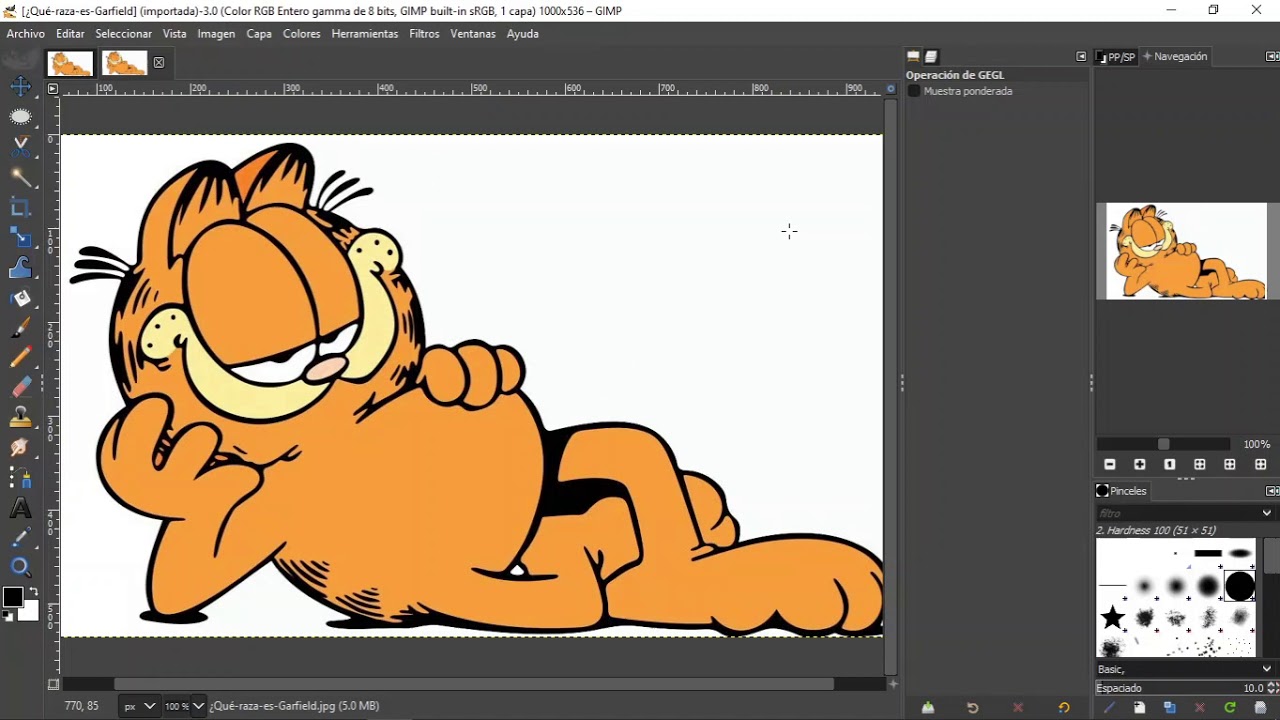Select the Paths tool
The height and width of the screenshot is (720, 1280).
point(20,477)
